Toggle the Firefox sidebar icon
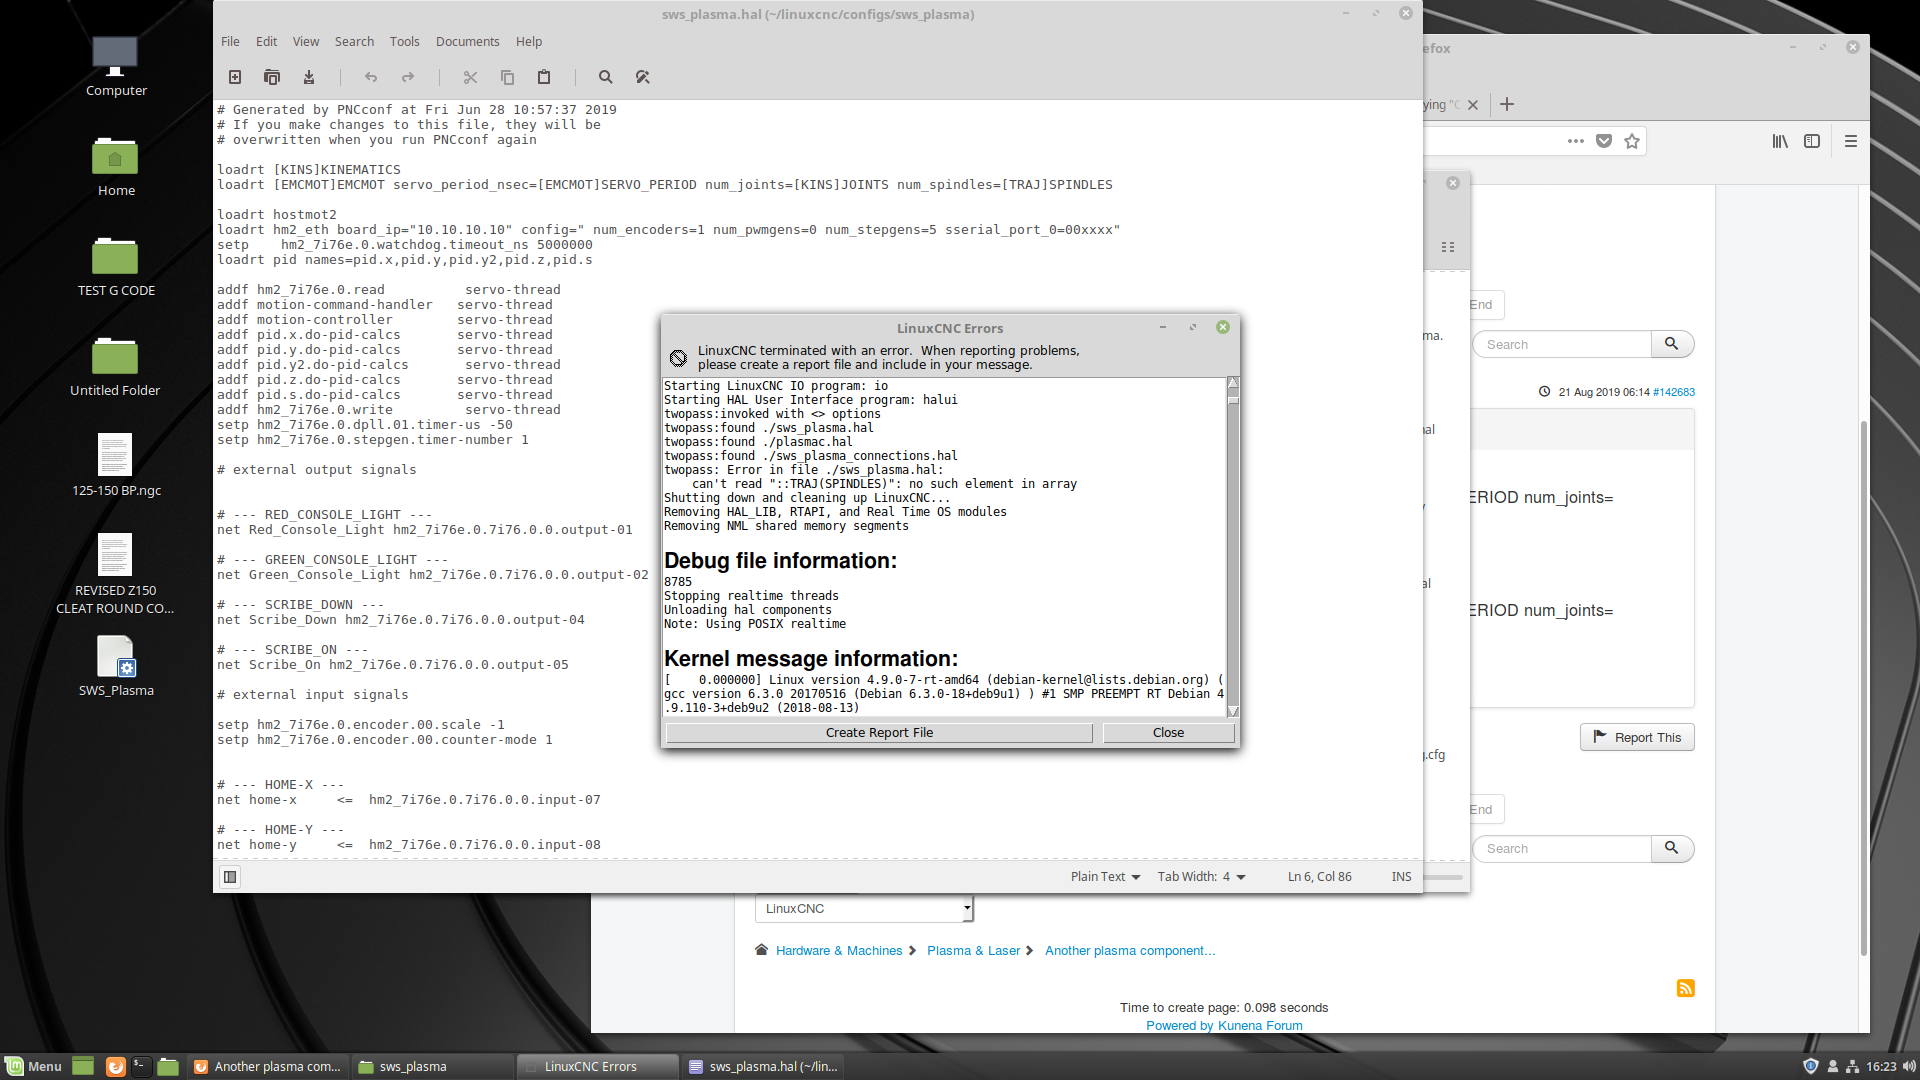 1812,141
